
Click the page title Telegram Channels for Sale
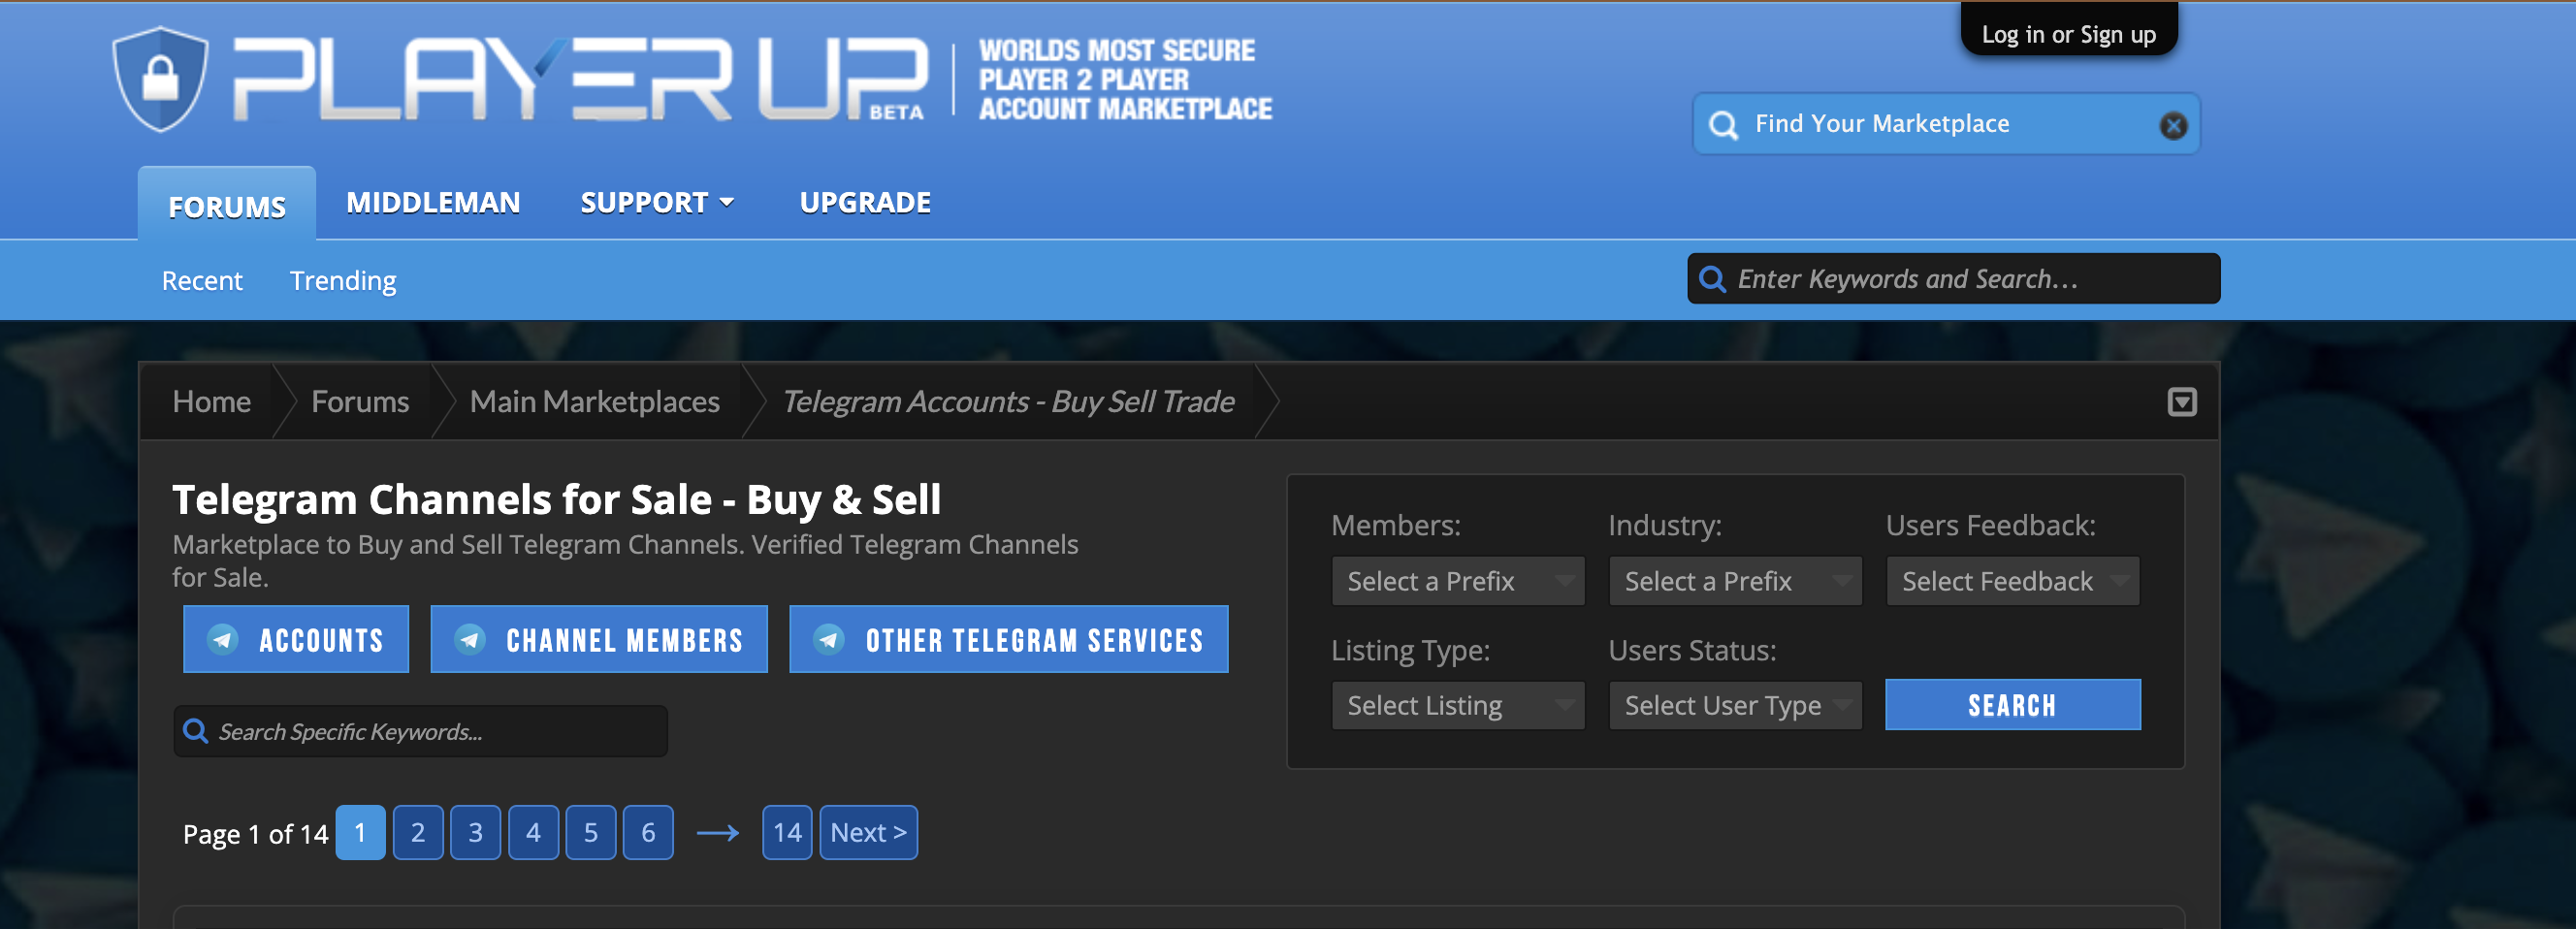point(556,499)
